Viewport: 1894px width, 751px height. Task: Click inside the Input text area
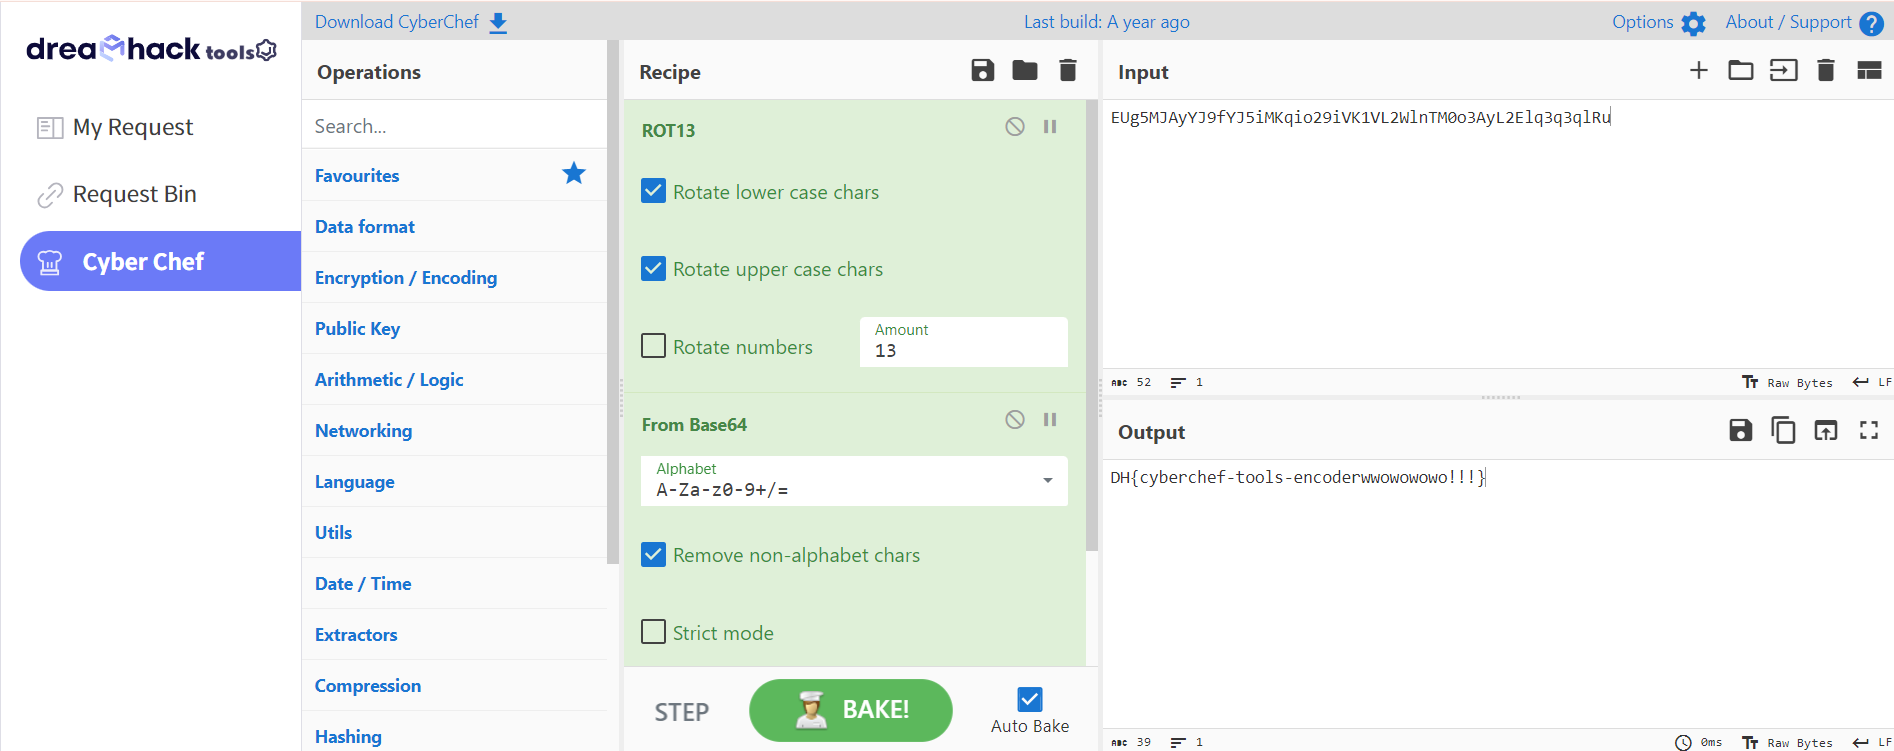pos(1498,234)
